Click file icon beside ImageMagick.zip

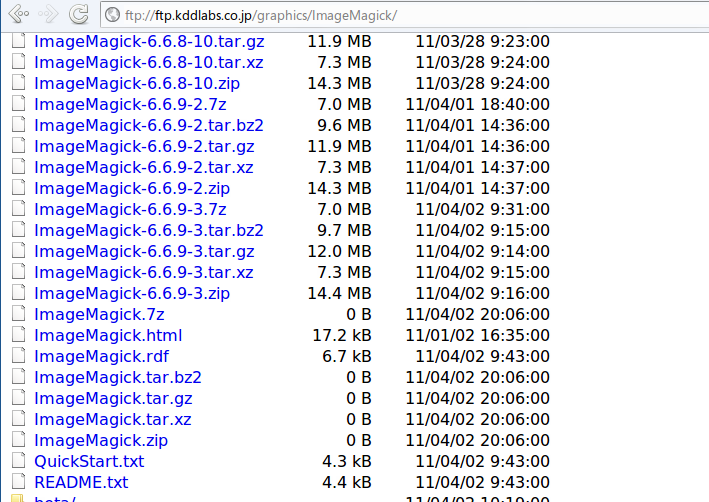click(x=19, y=440)
